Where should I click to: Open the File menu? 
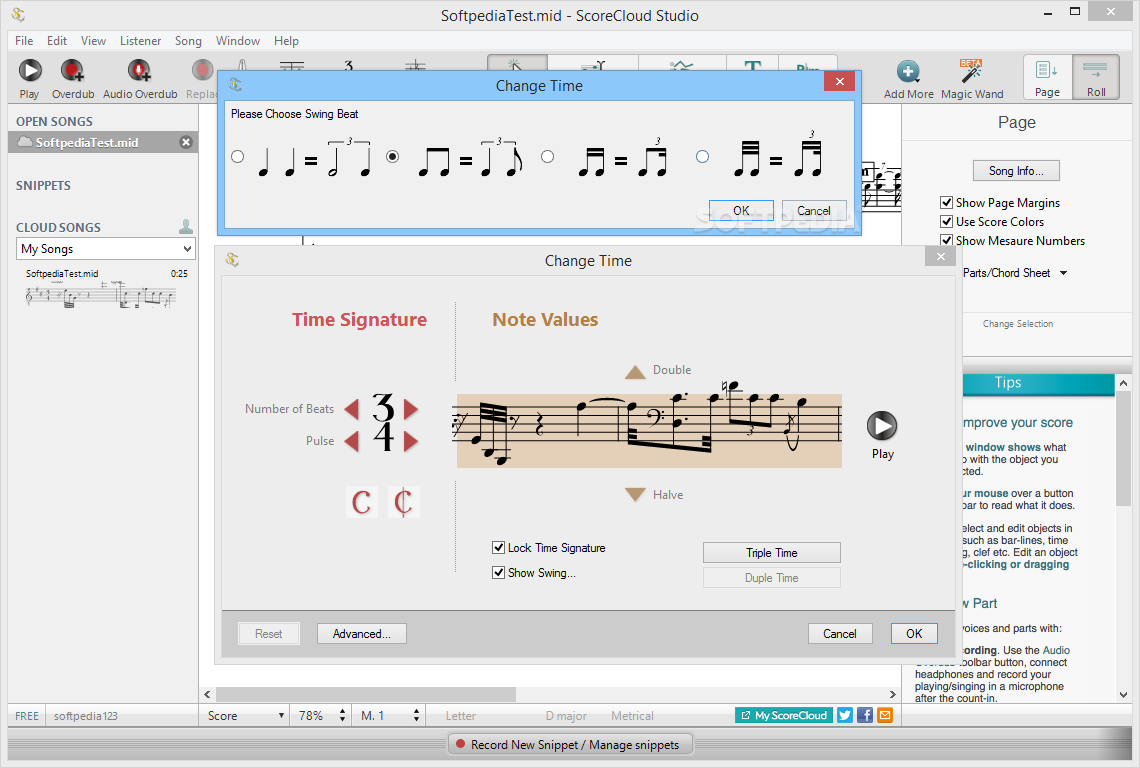(x=24, y=41)
